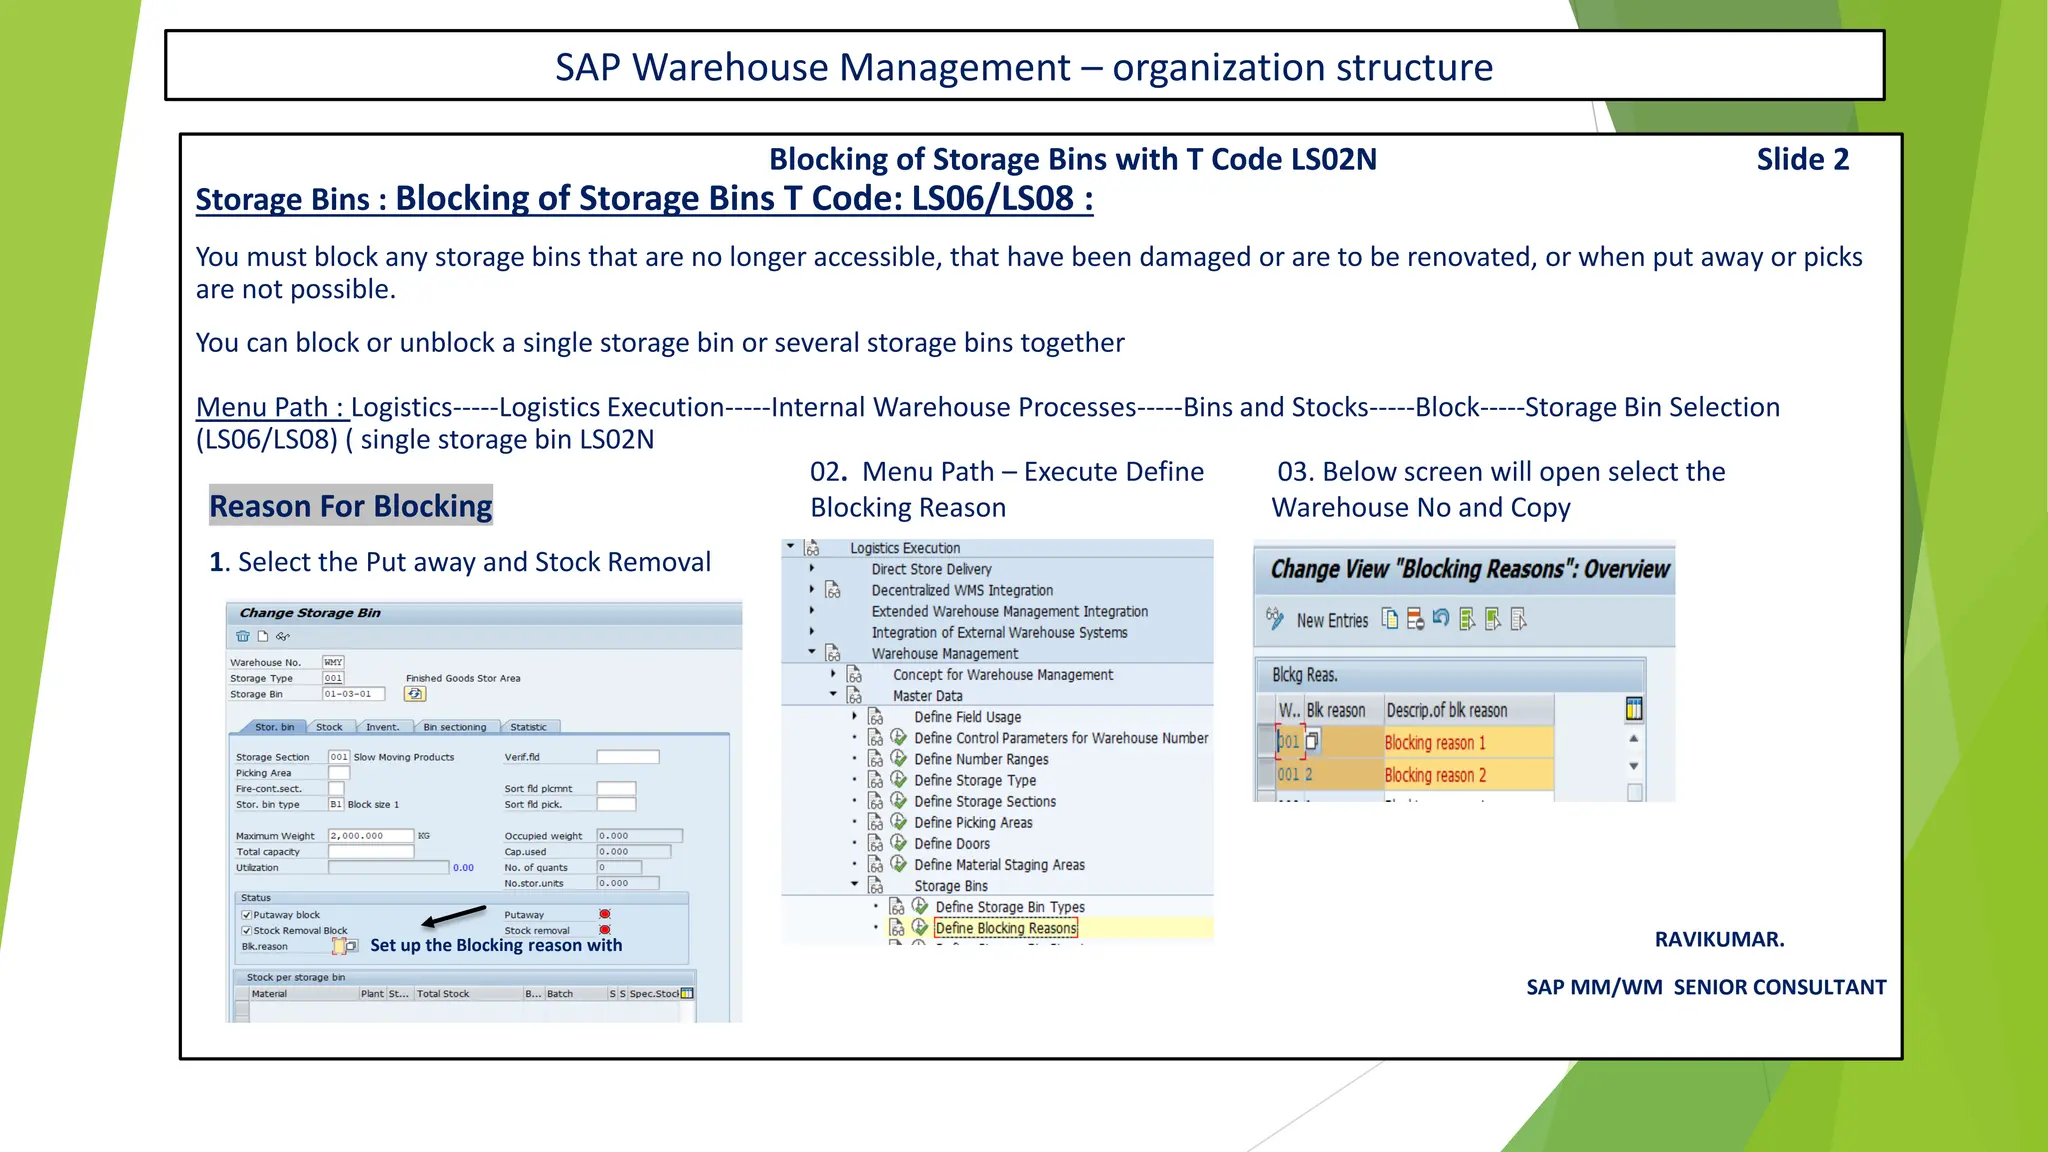Click the execute icon for Define Material Staging Areas
2048x1152 pixels.
[x=898, y=864]
